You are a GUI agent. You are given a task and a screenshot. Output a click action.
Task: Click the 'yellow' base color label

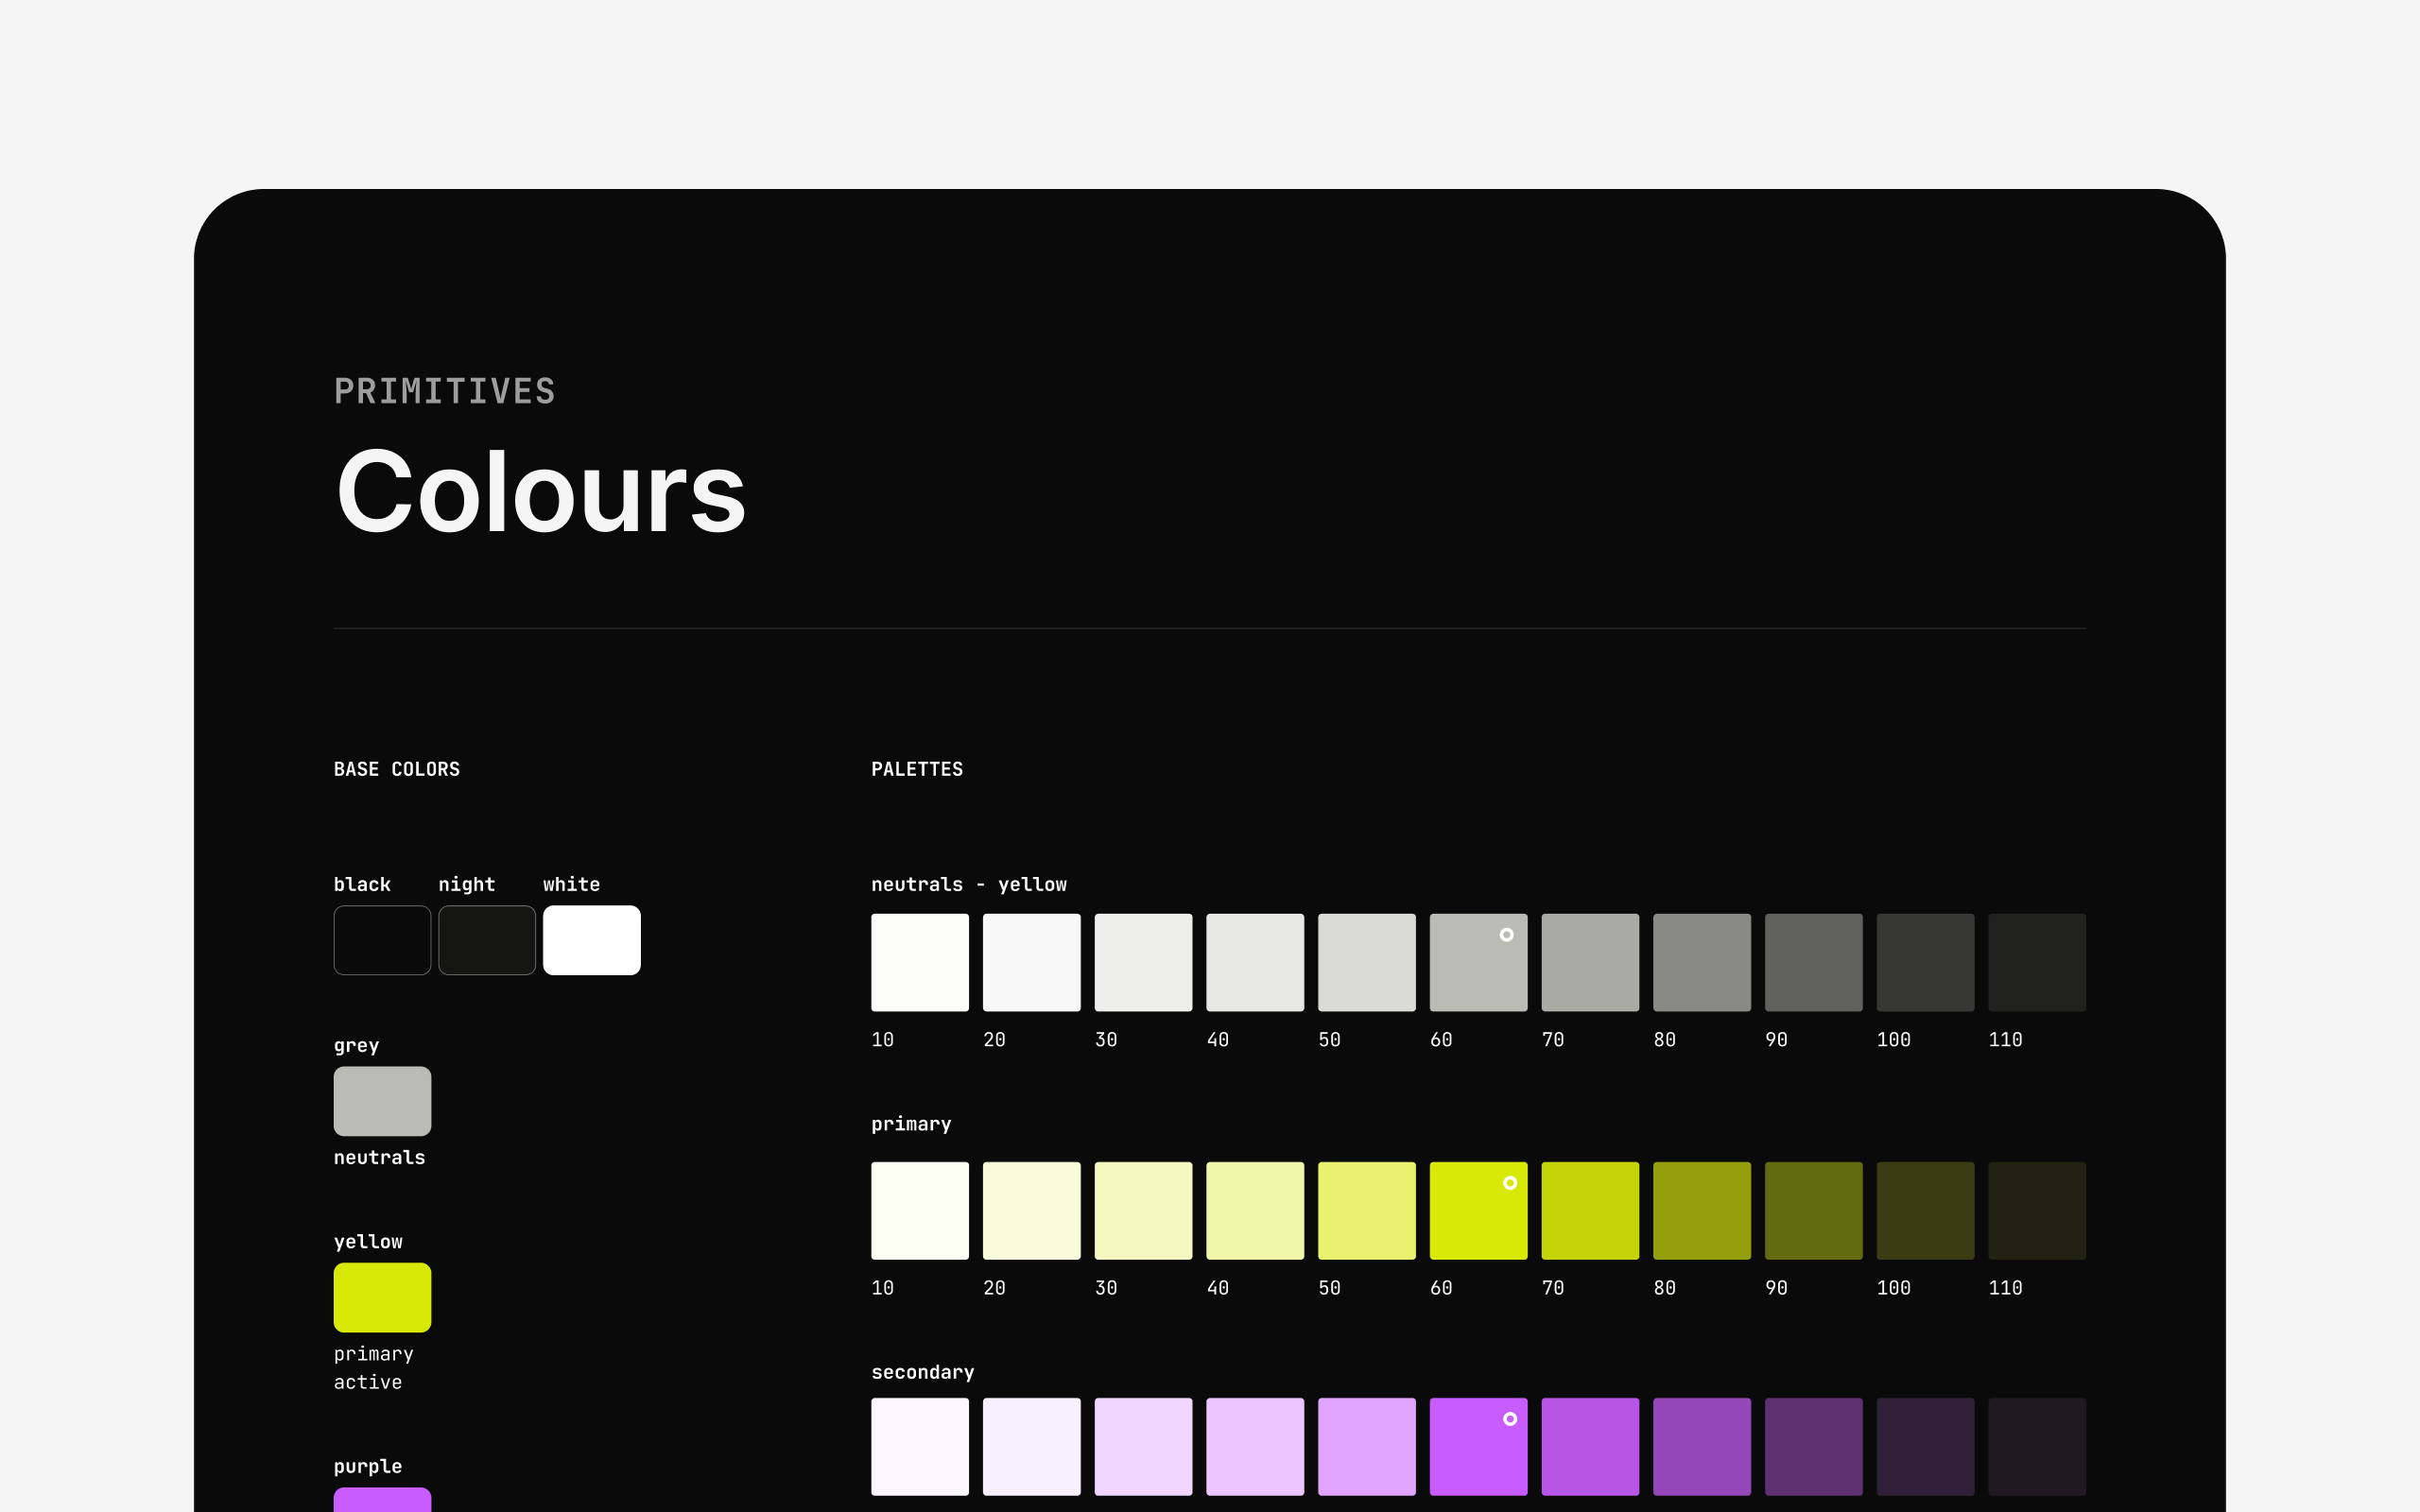tap(368, 1242)
